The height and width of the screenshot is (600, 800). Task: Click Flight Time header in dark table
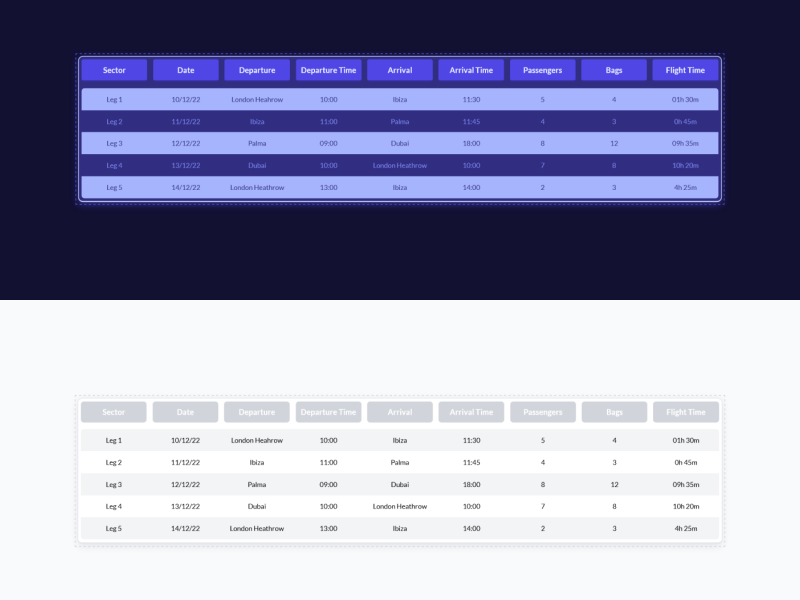click(684, 70)
